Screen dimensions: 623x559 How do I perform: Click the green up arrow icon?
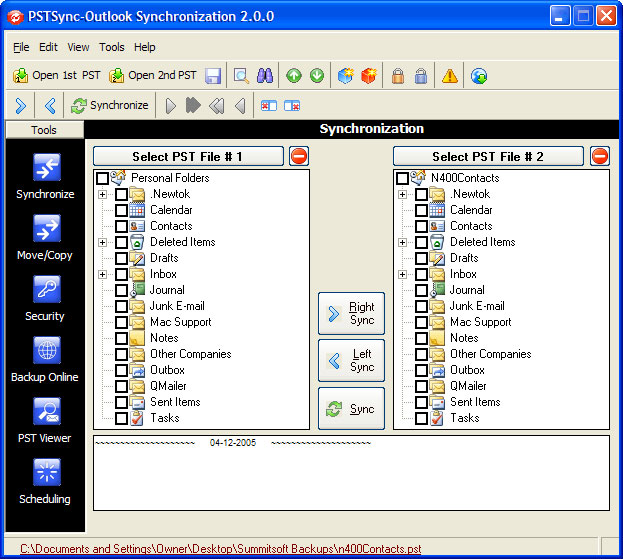point(294,75)
